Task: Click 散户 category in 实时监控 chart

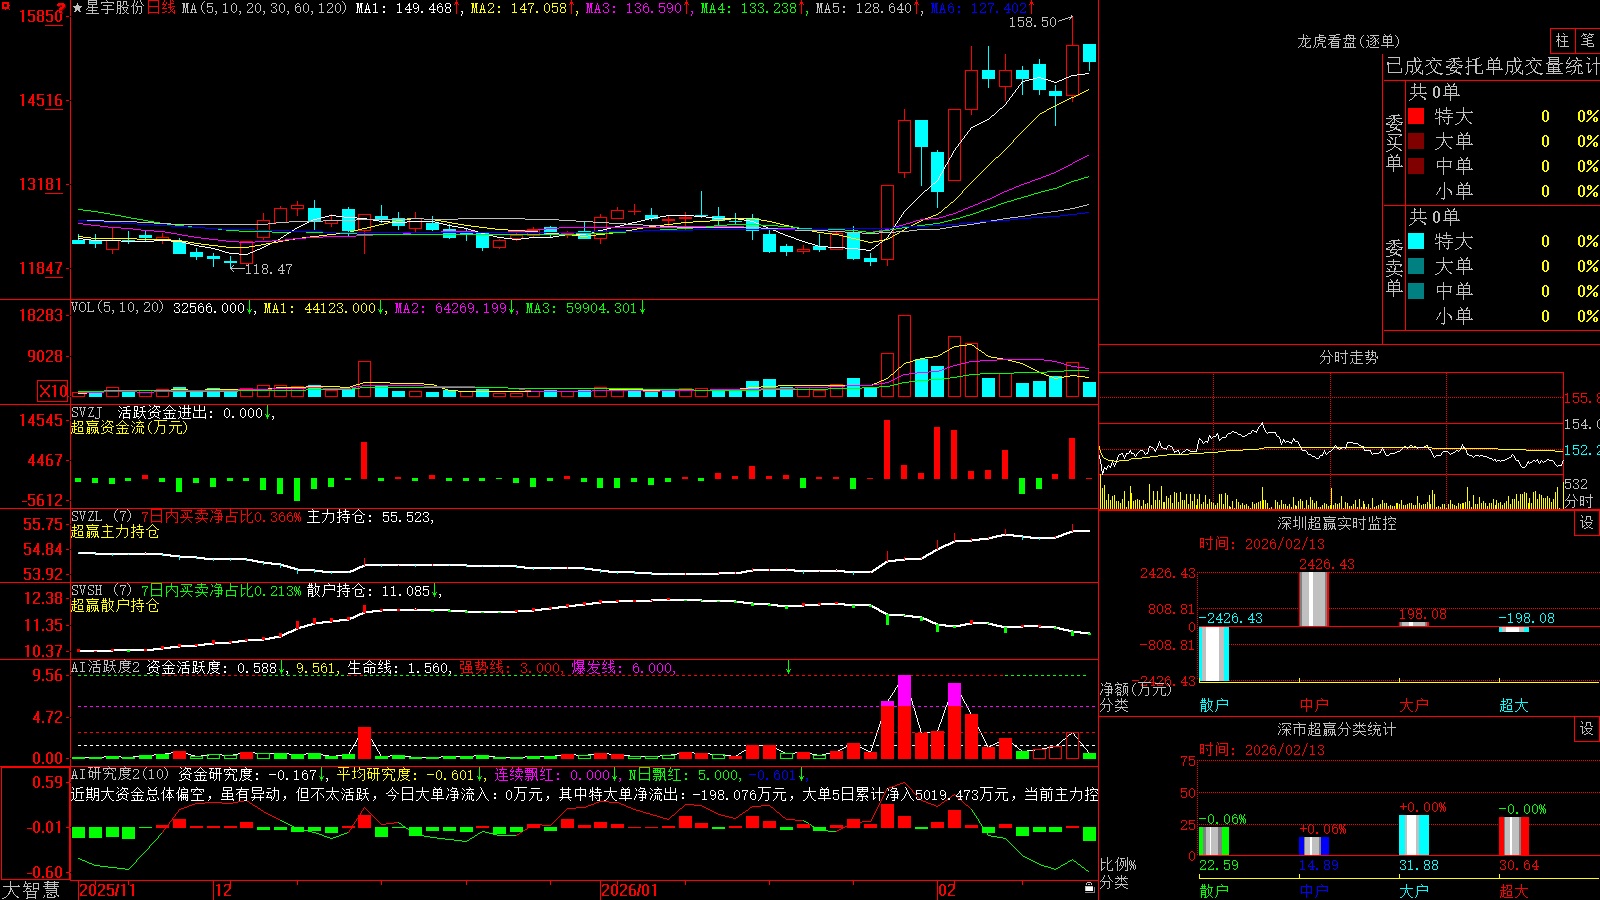Action: tap(1214, 705)
